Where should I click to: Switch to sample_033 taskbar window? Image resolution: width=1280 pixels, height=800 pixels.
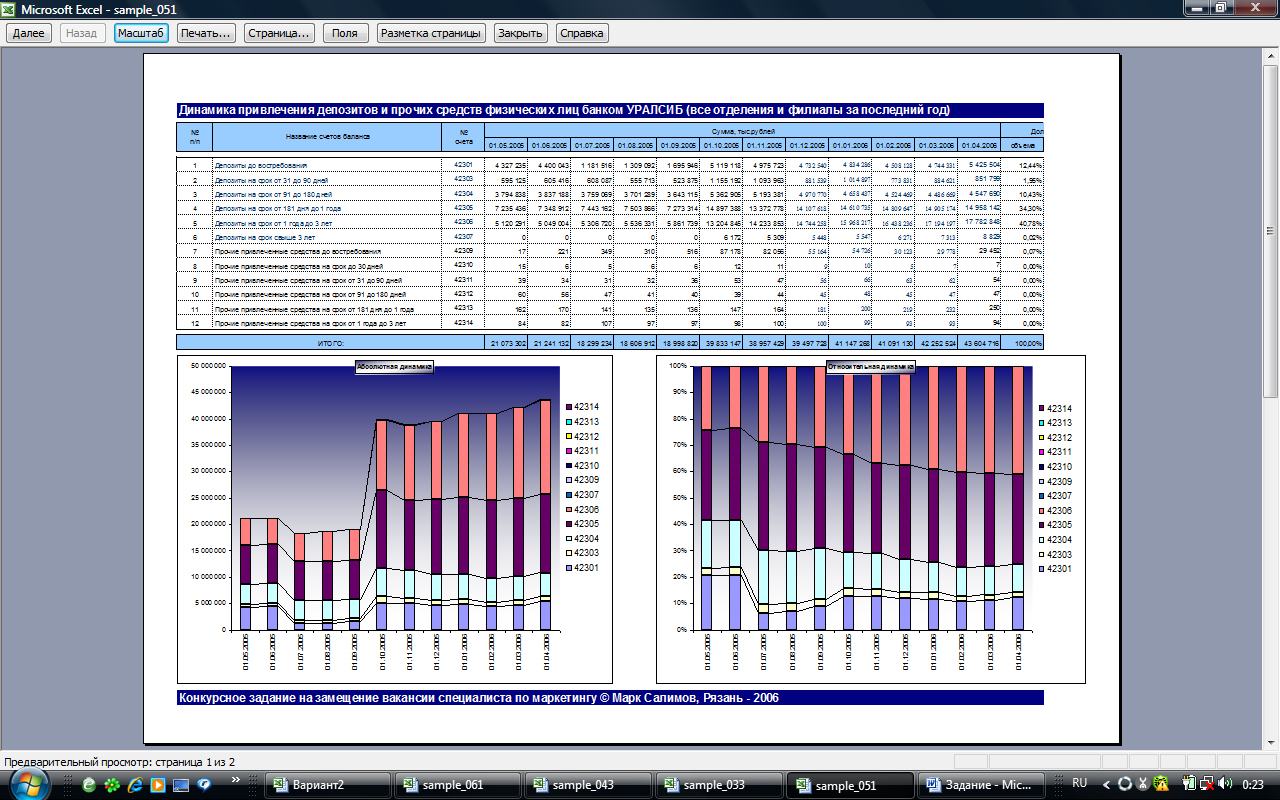click(x=718, y=785)
